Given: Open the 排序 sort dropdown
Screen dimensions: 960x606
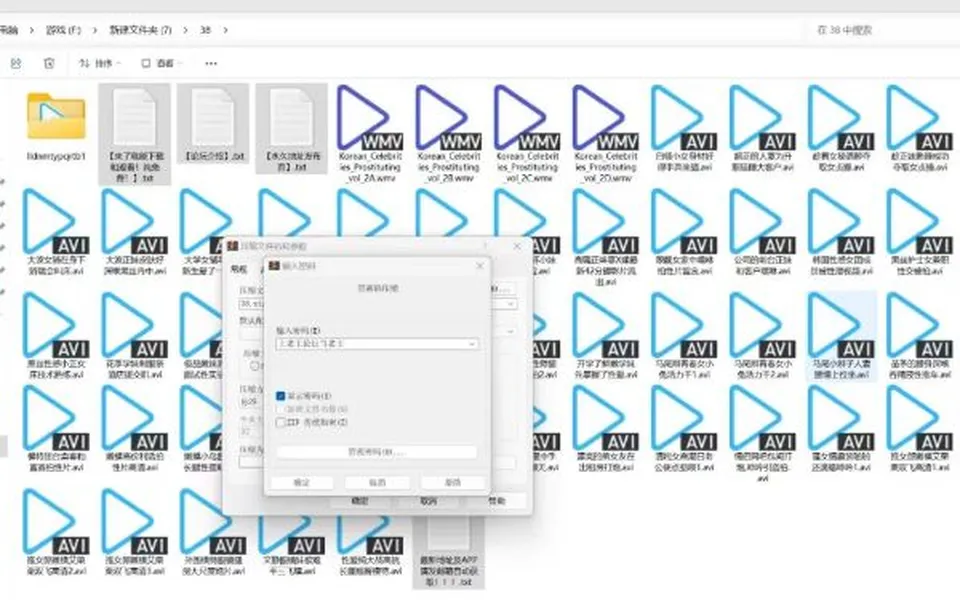Looking at the screenshot, I should coord(100,63).
